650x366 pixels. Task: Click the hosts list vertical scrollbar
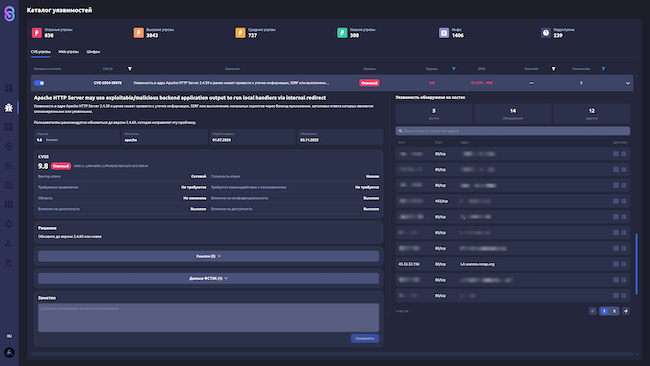coord(636,264)
